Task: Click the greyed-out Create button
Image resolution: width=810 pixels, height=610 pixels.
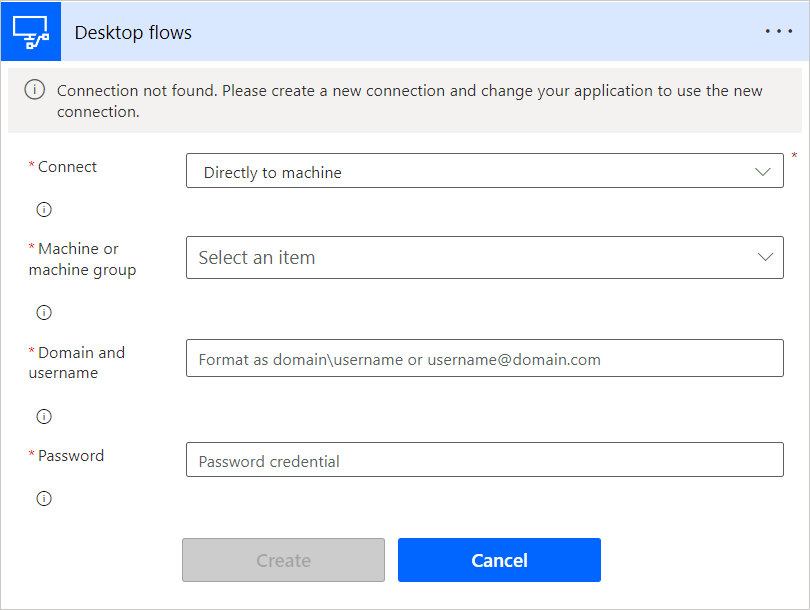Action: point(283,560)
